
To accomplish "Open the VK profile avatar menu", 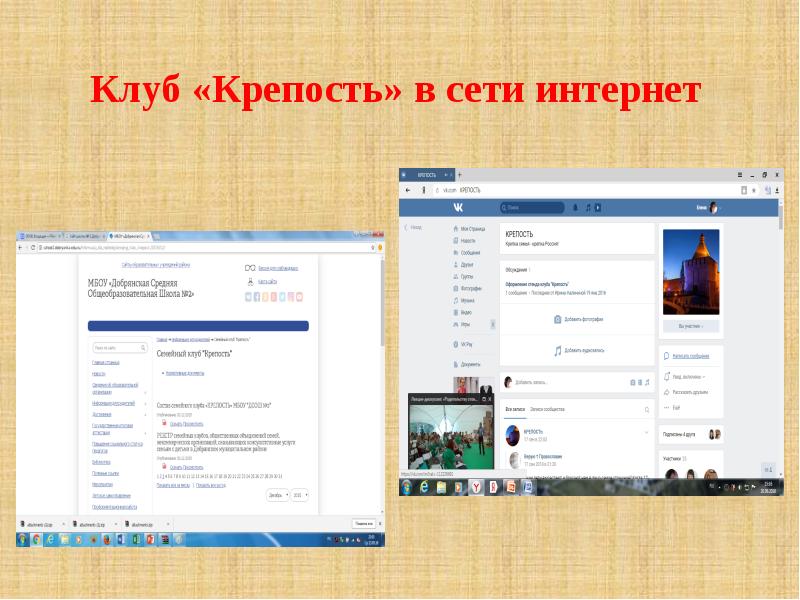I will [714, 208].
